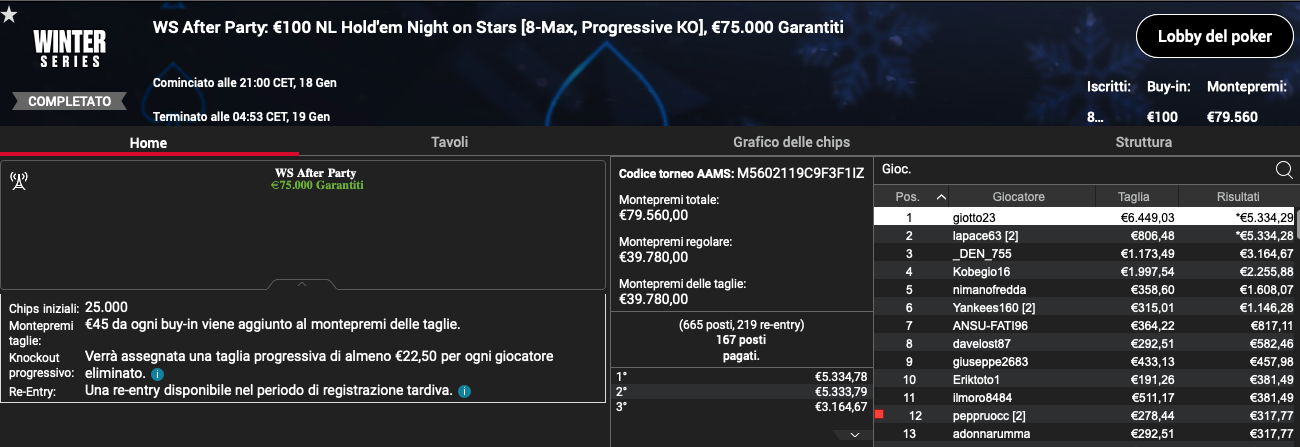Expand the prize payouts list chevron
This screenshot has width=1300, height=447.
tap(854, 435)
